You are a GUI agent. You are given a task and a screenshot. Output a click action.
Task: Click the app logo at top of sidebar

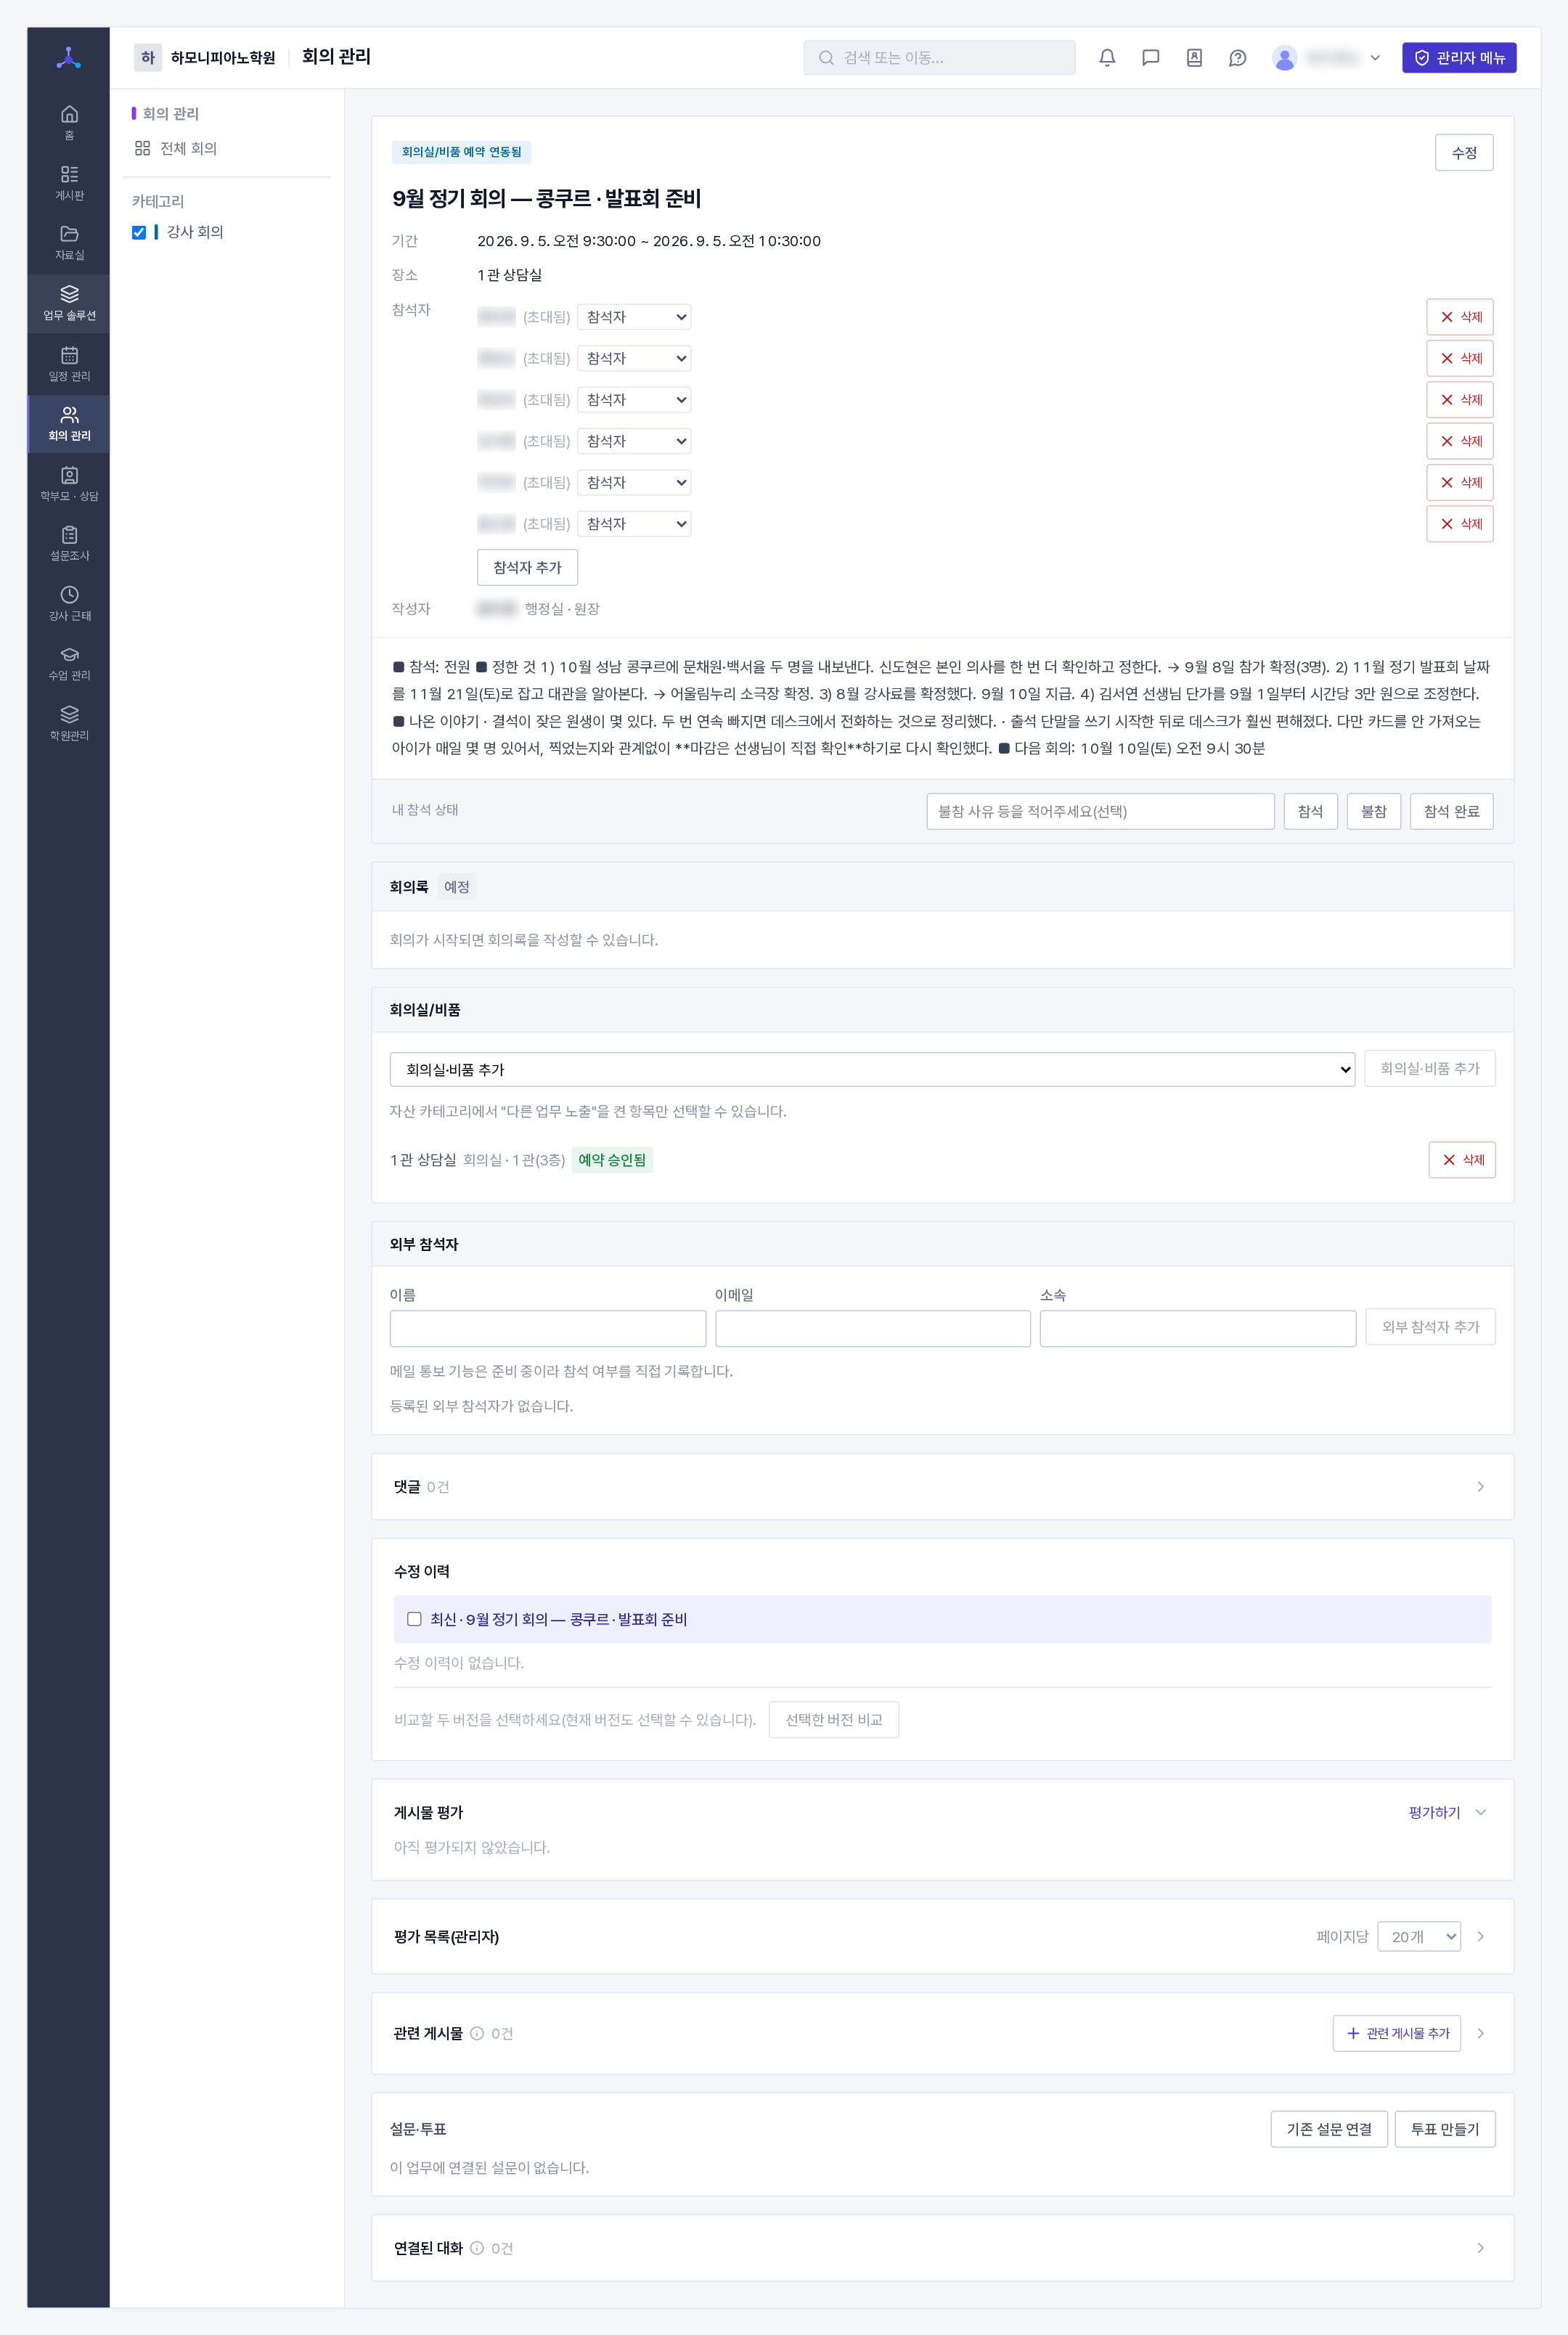coord(69,58)
